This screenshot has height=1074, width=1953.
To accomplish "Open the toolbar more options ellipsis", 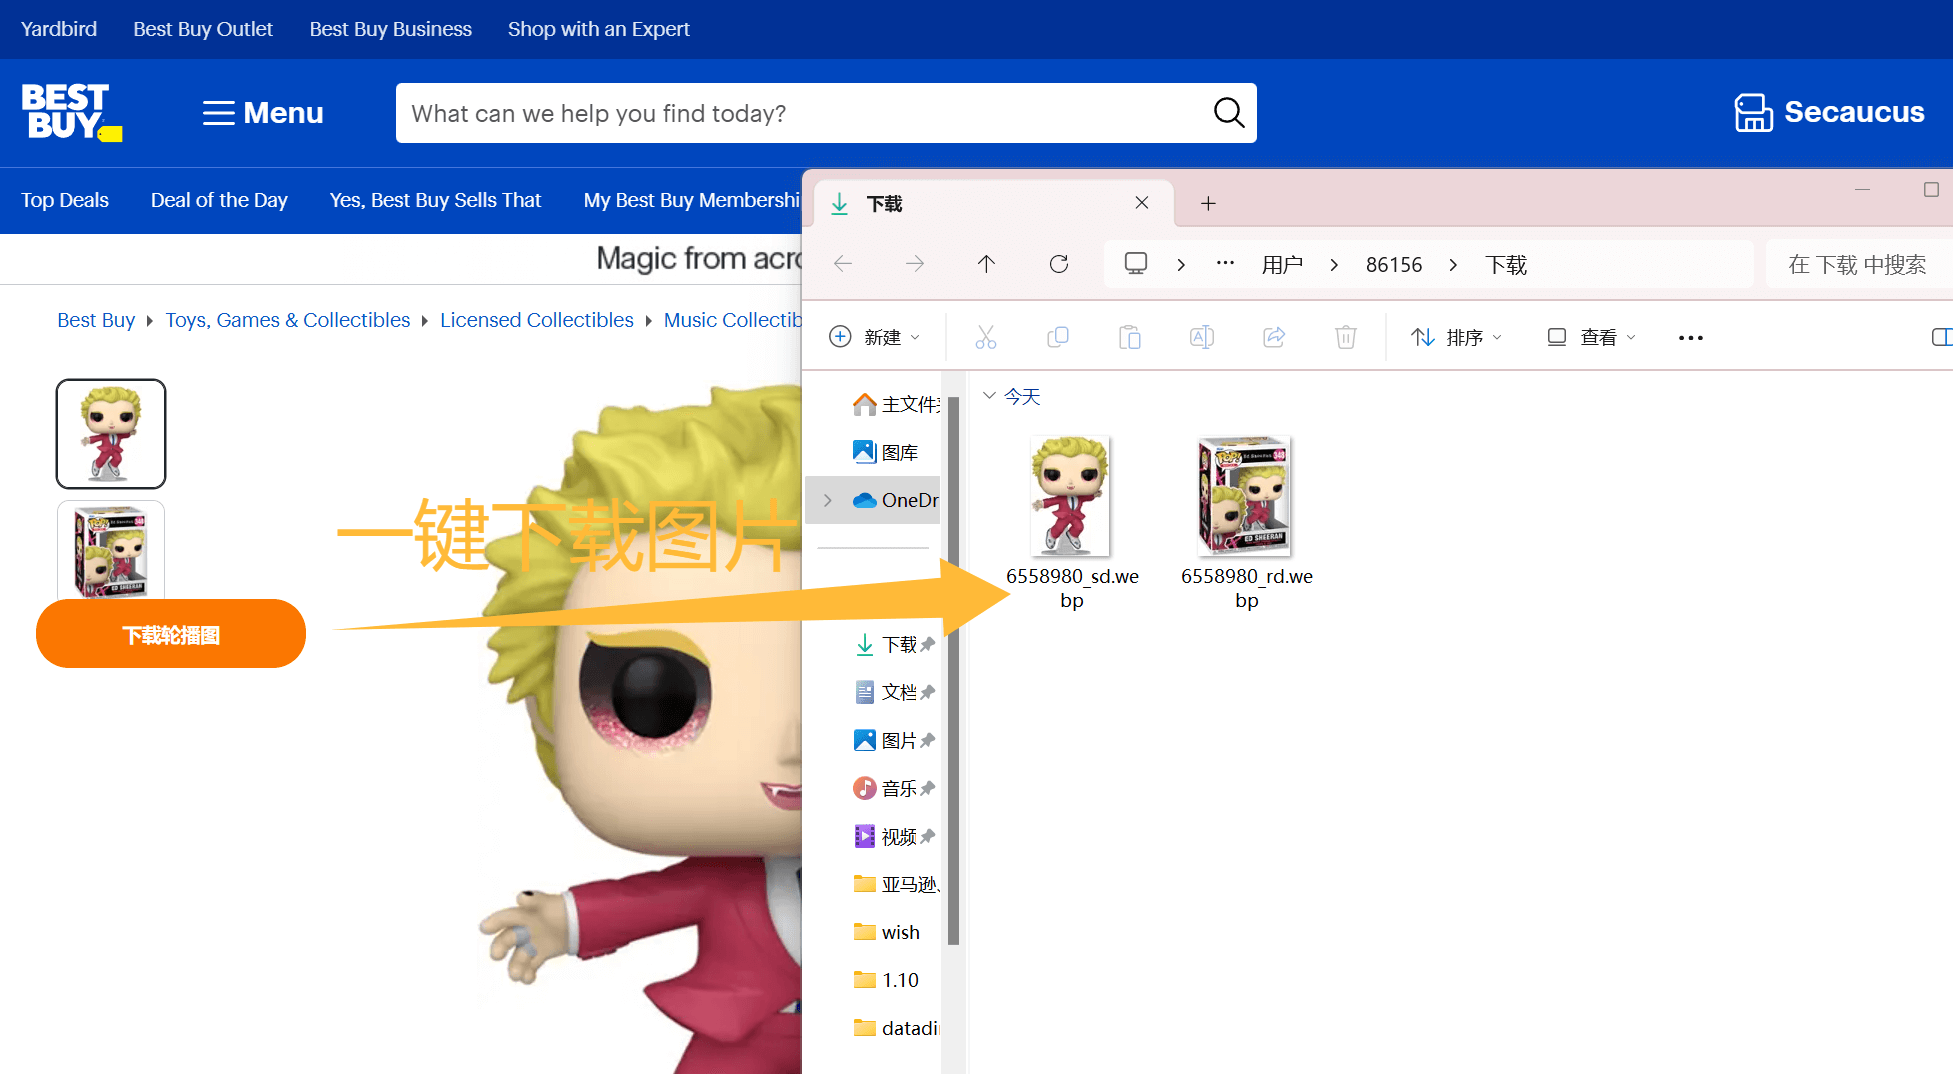I will 1691,338.
